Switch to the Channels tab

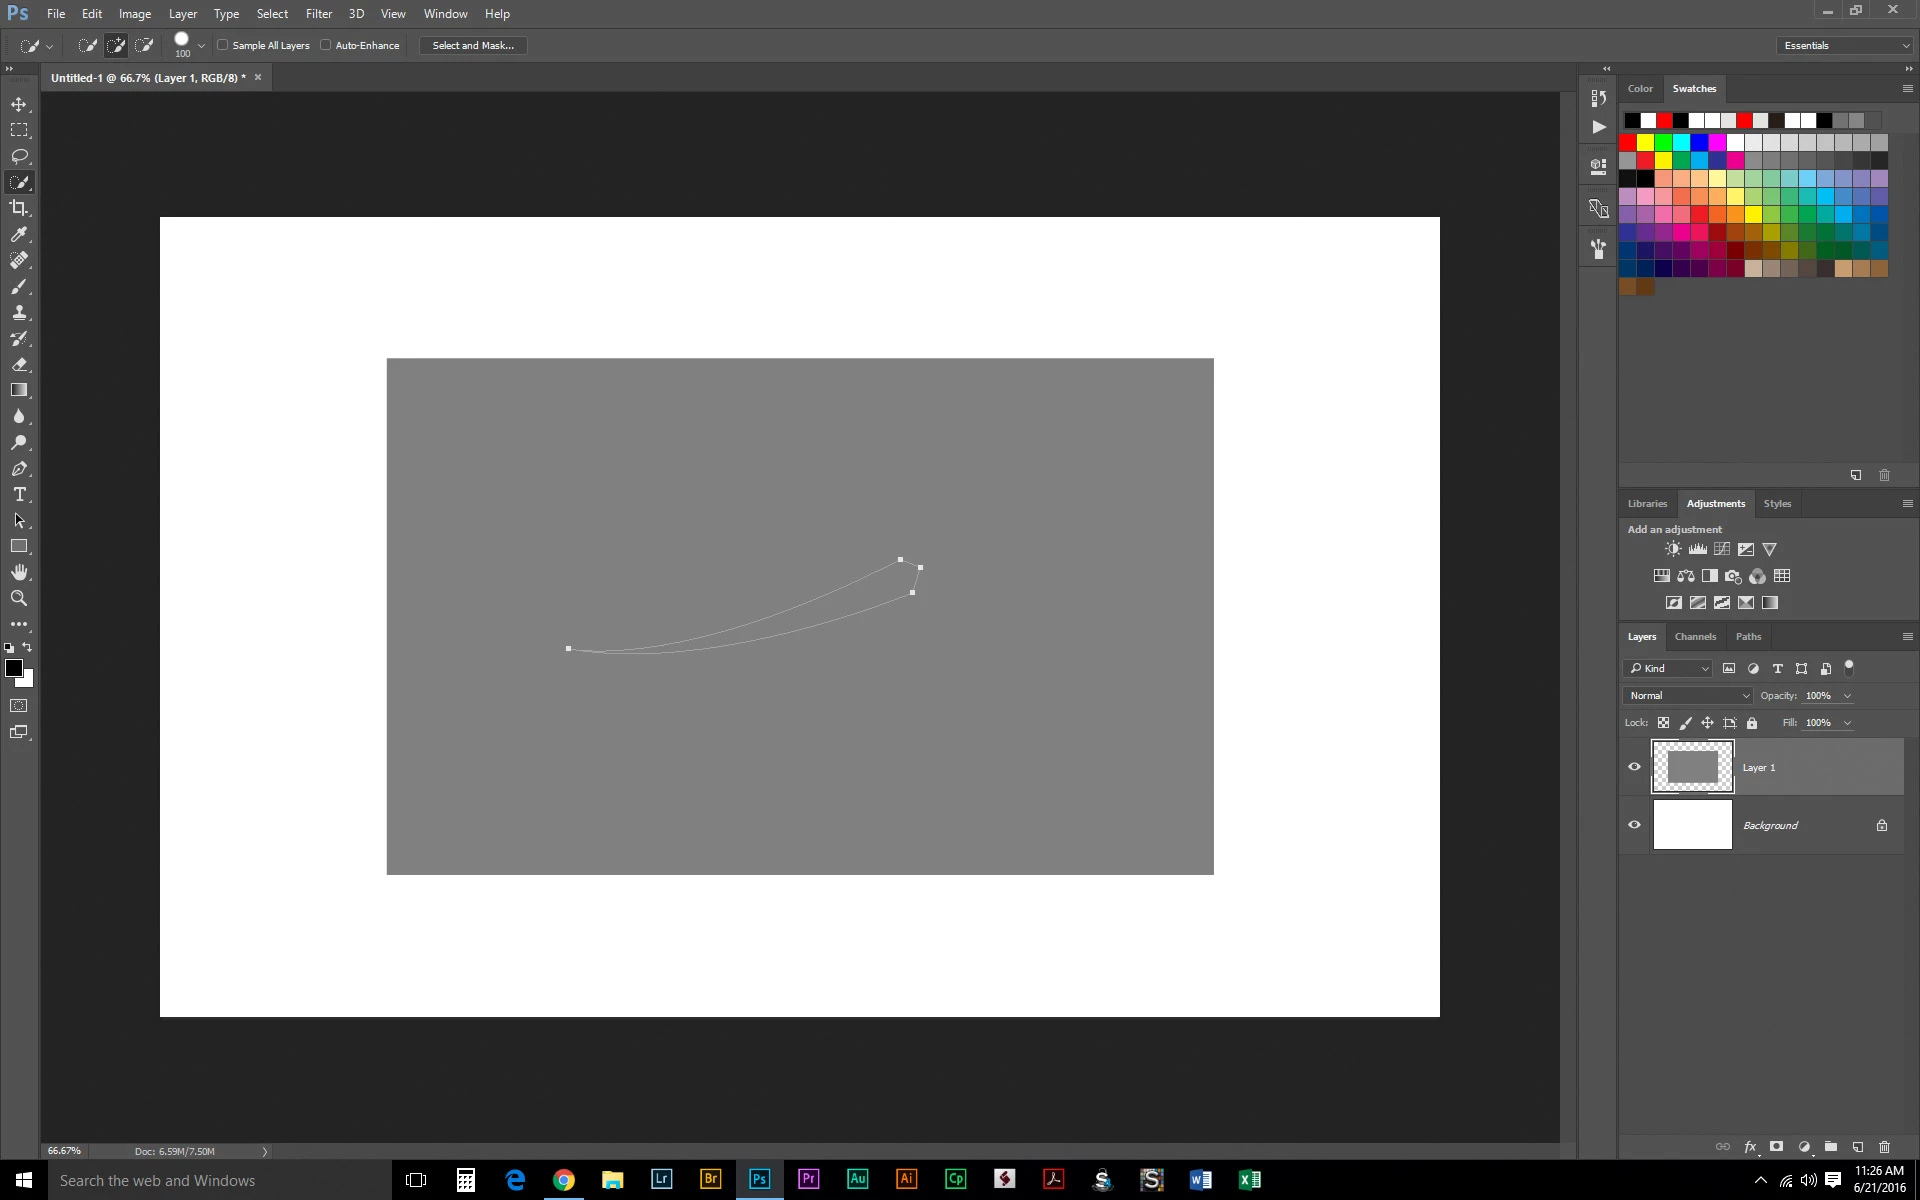pos(1694,637)
